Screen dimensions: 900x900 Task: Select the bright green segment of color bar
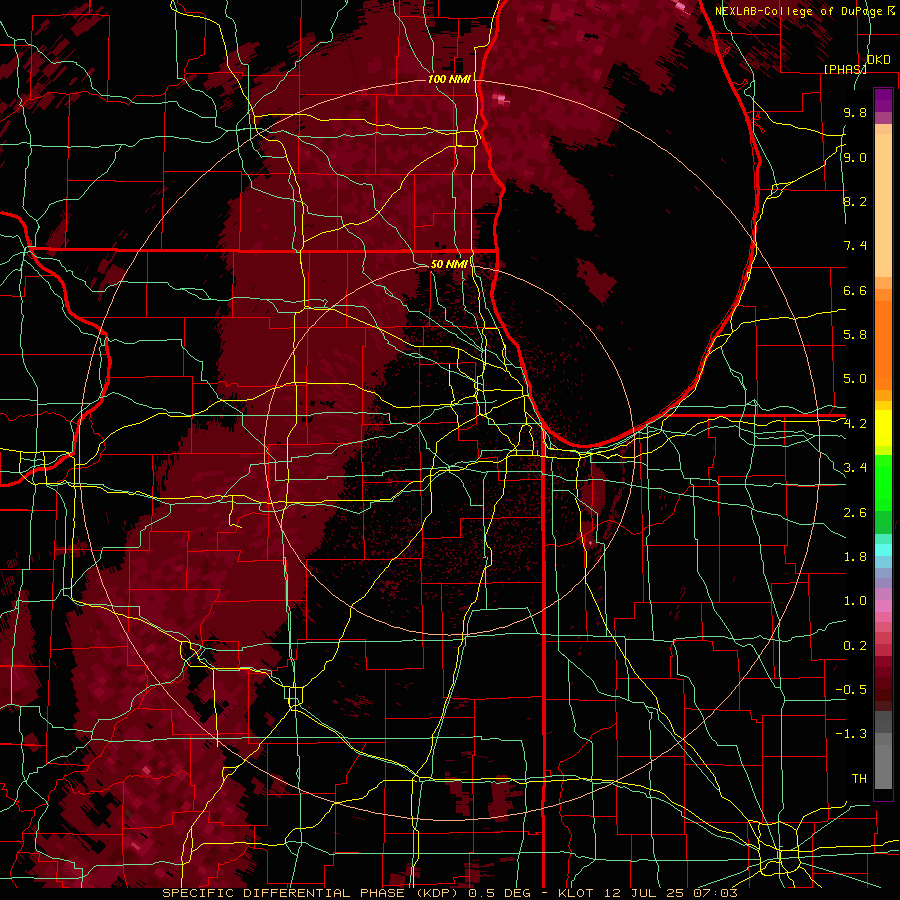[883, 483]
